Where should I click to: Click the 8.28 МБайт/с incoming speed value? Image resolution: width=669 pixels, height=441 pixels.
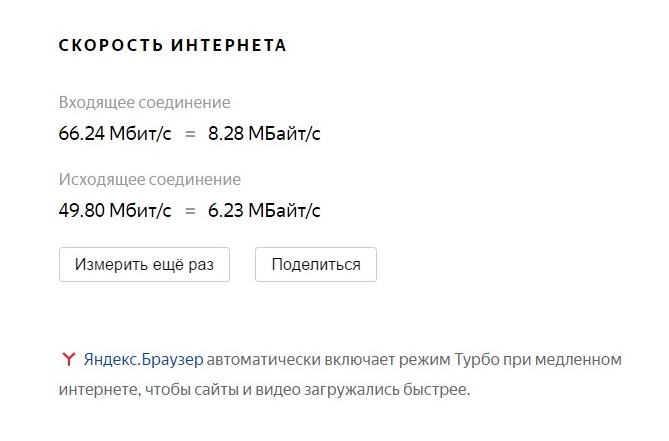[264, 132]
